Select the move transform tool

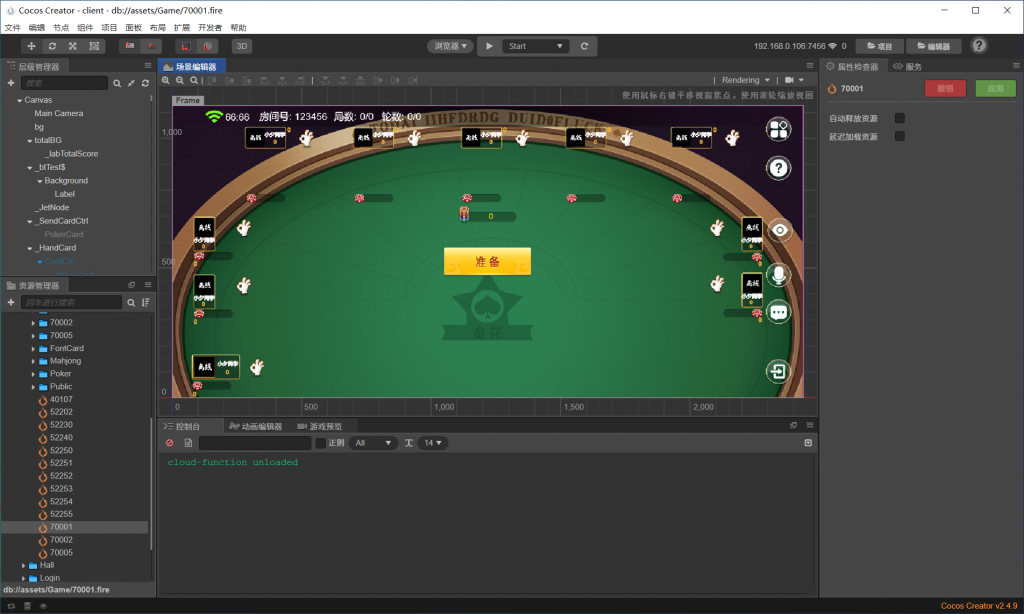tap(31, 46)
